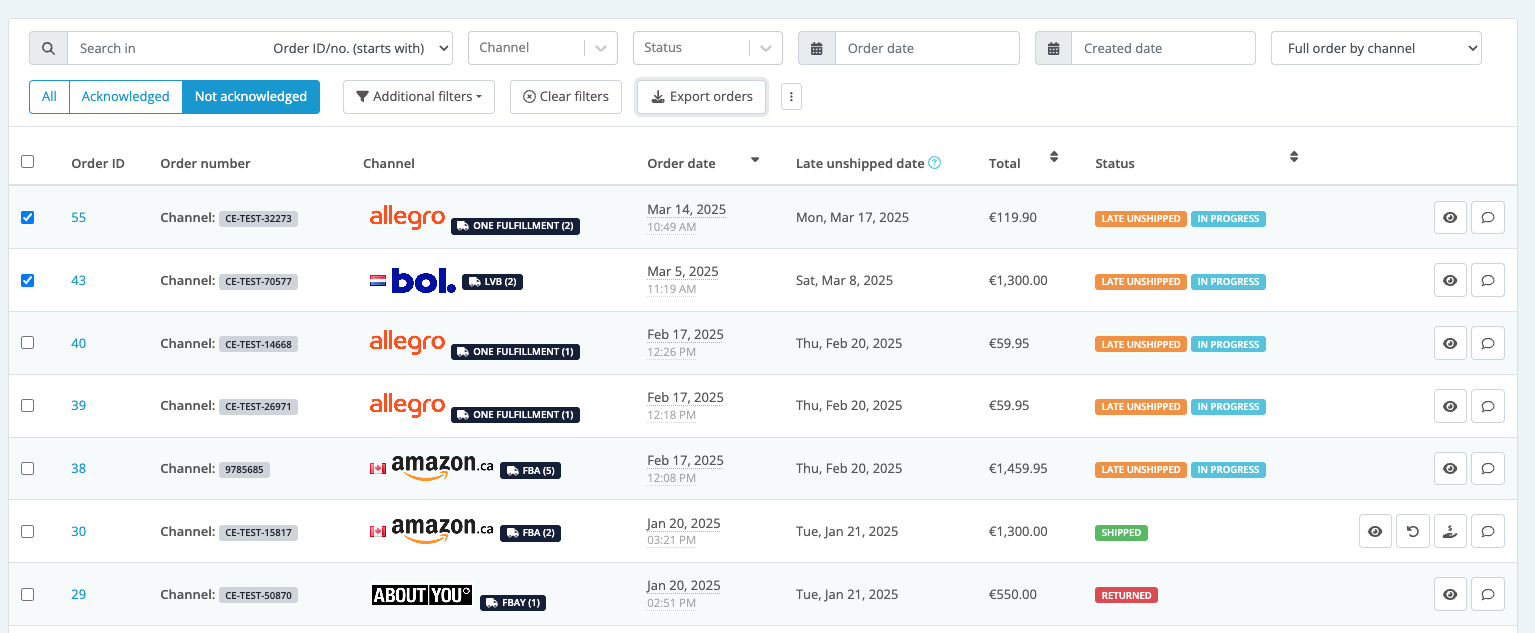Screen dimensions: 1535x633
Task: Open order ID 55 link
Action: pos(79,217)
